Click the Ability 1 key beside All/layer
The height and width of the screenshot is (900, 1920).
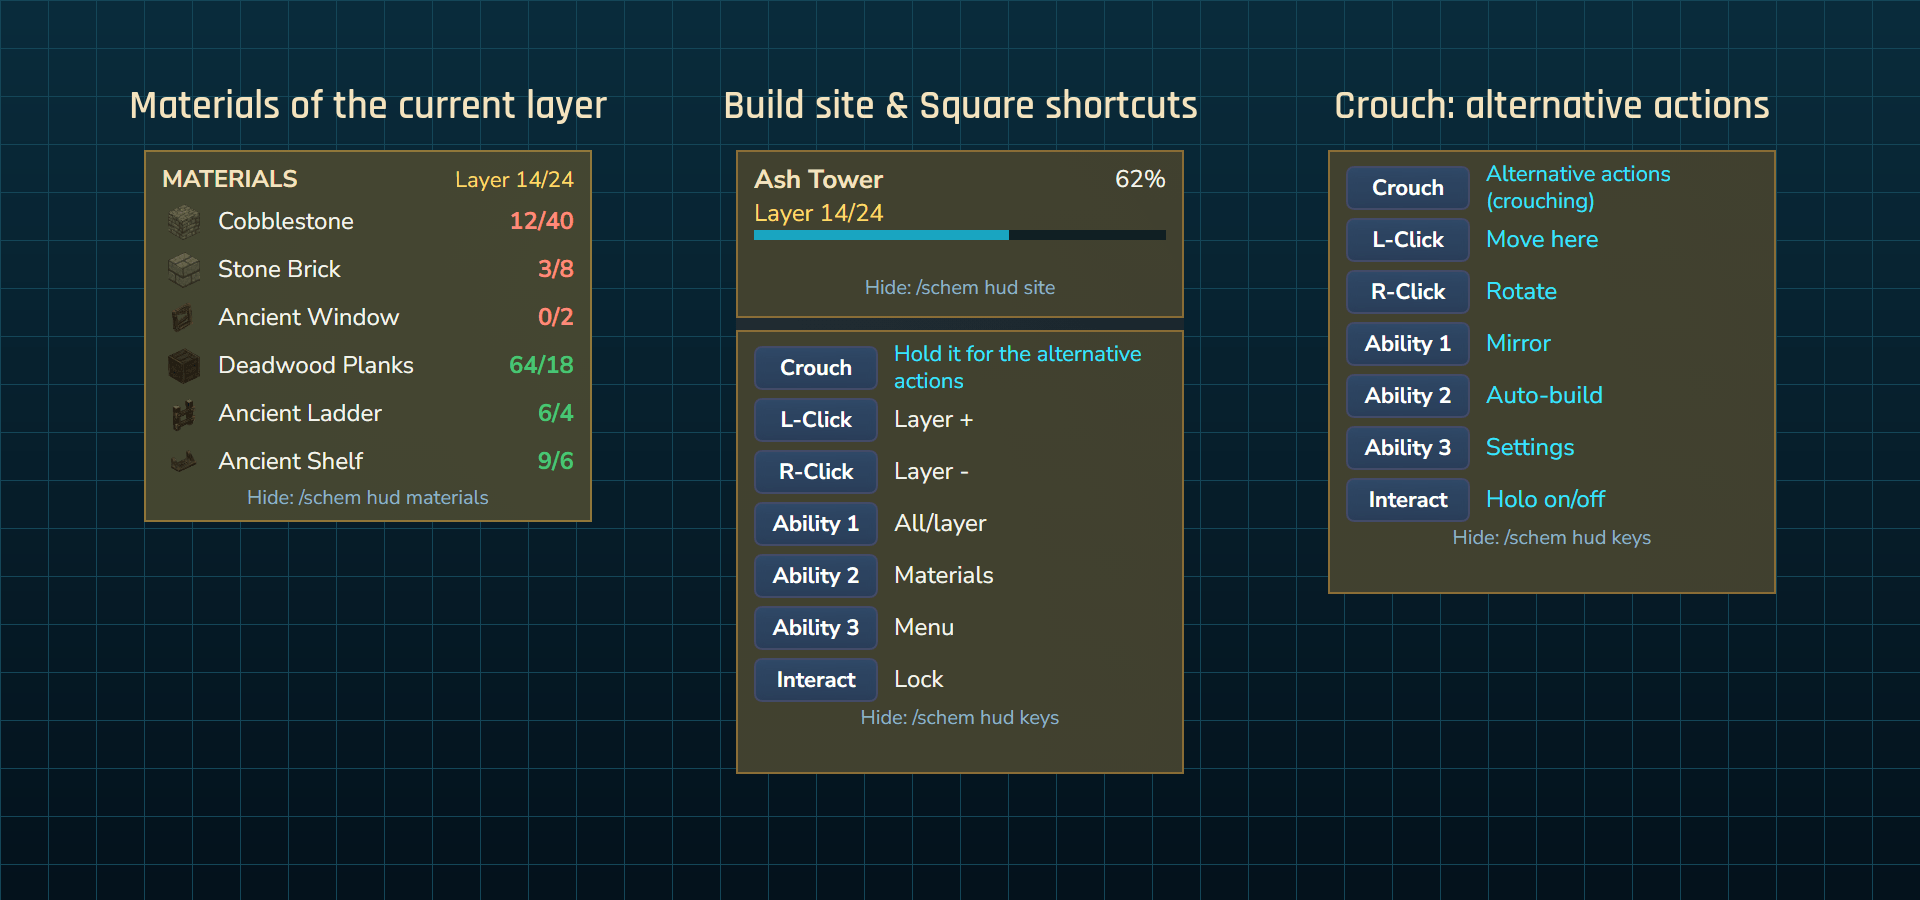tap(816, 523)
